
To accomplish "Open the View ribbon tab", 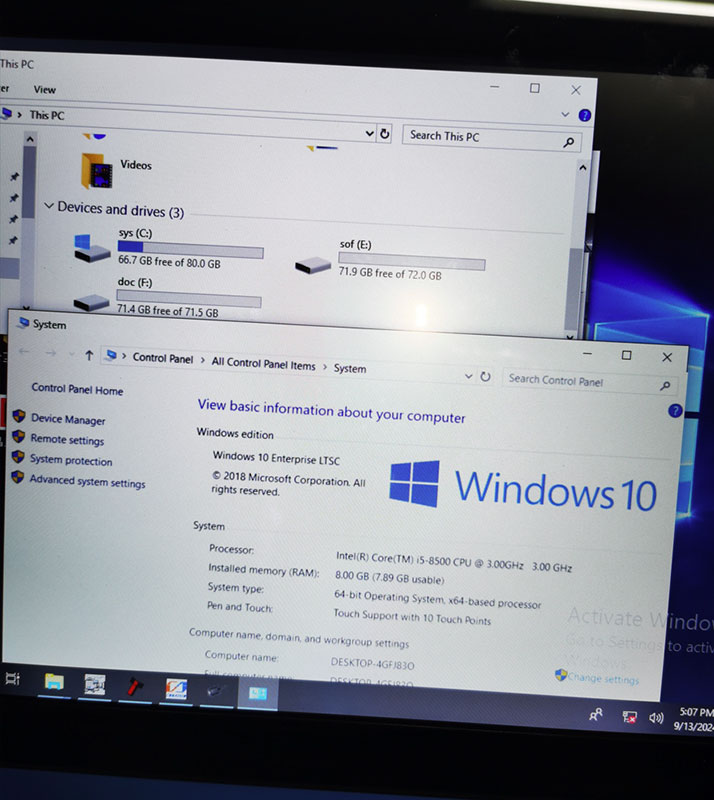I will click(45, 90).
